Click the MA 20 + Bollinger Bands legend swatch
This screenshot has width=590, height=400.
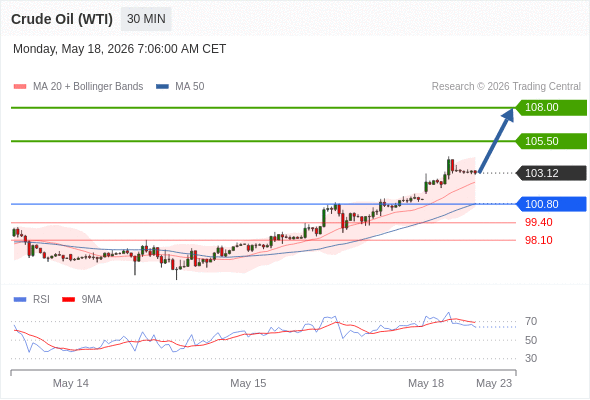[x=20, y=87]
